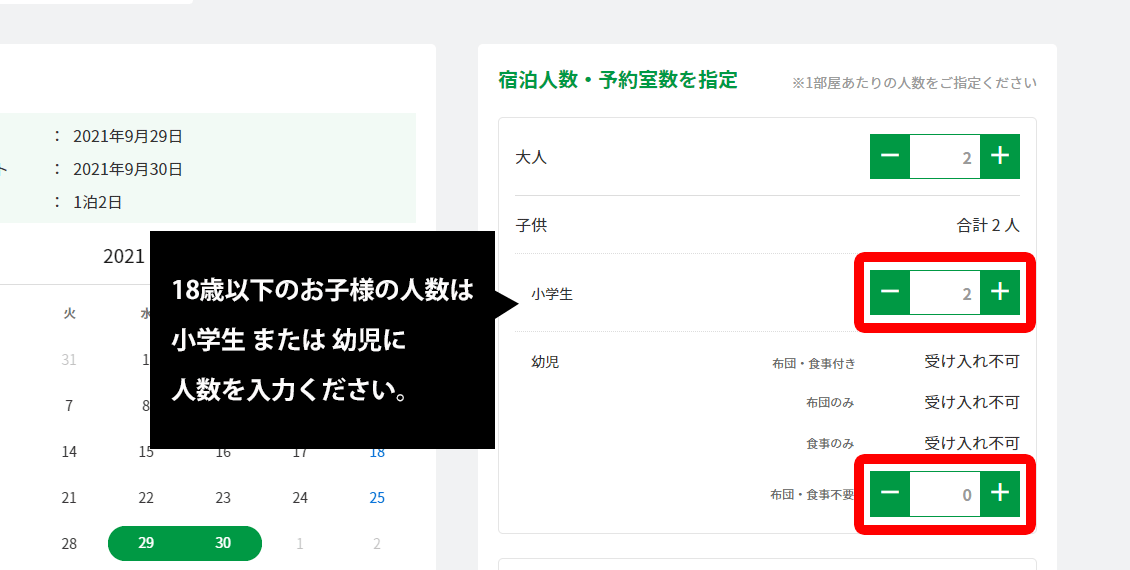Choose date 24 on the calendar
Image resolution: width=1130 pixels, height=570 pixels.
(x=300, y=498)
